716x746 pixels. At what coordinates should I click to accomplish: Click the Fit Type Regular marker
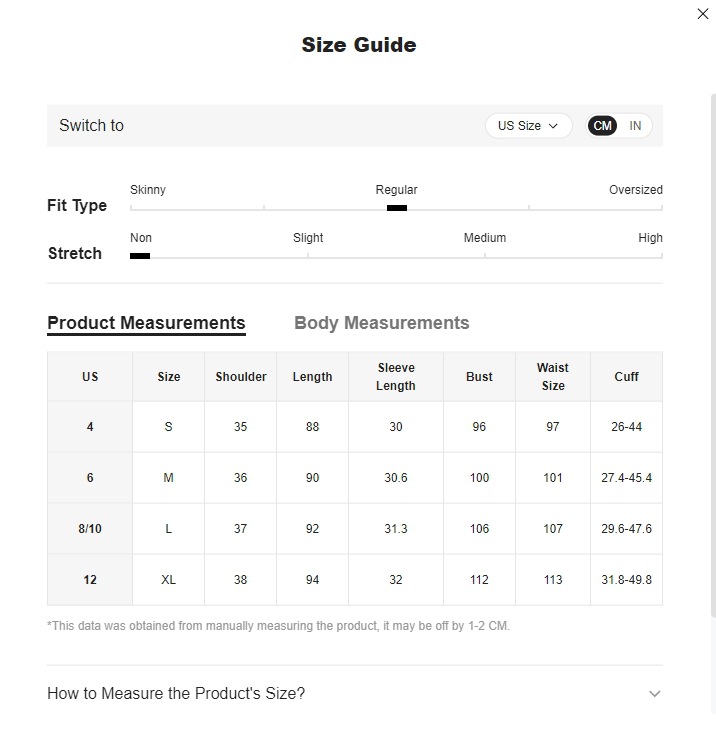click(x=397, y=208)
